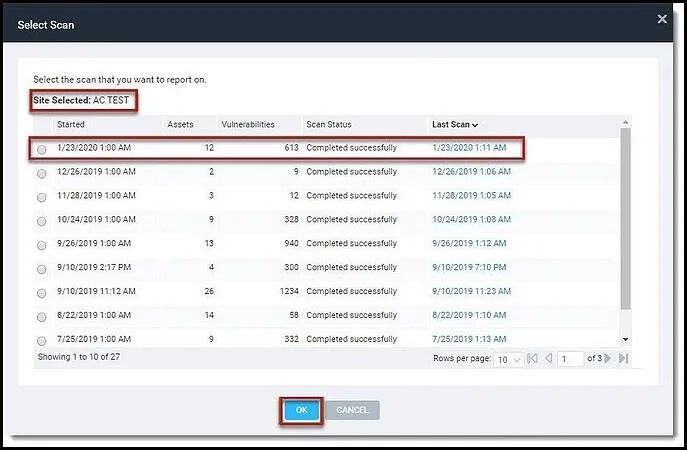This screenshot has height=450, width=687.
Task: Go to the previous page arrow
Action: click(549, 358)
